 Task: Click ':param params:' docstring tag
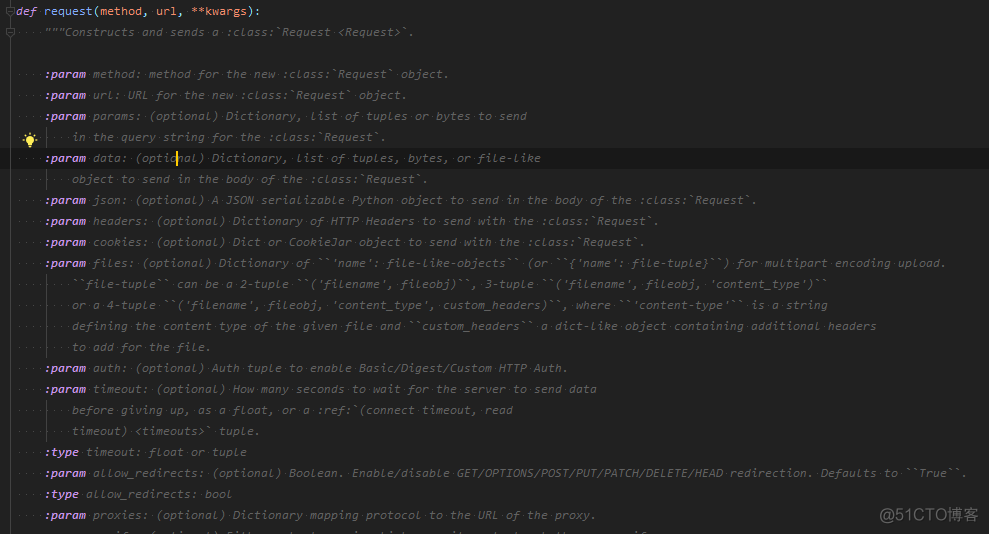tap(93, 116)
